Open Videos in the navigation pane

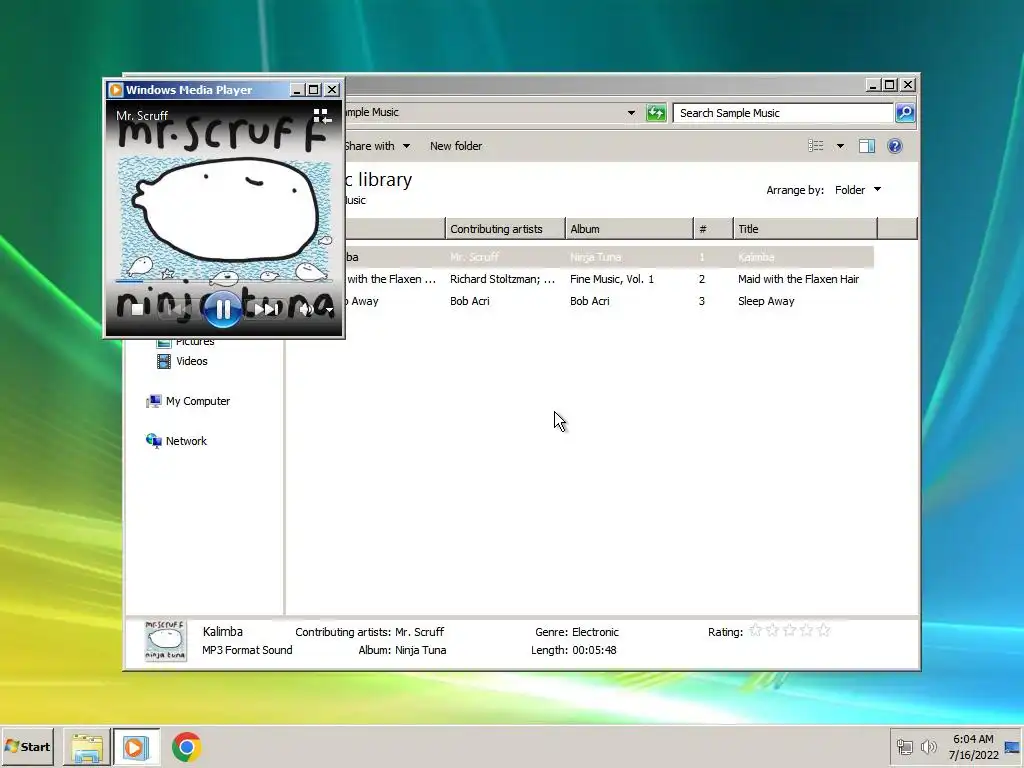click(x=191, y=361)
